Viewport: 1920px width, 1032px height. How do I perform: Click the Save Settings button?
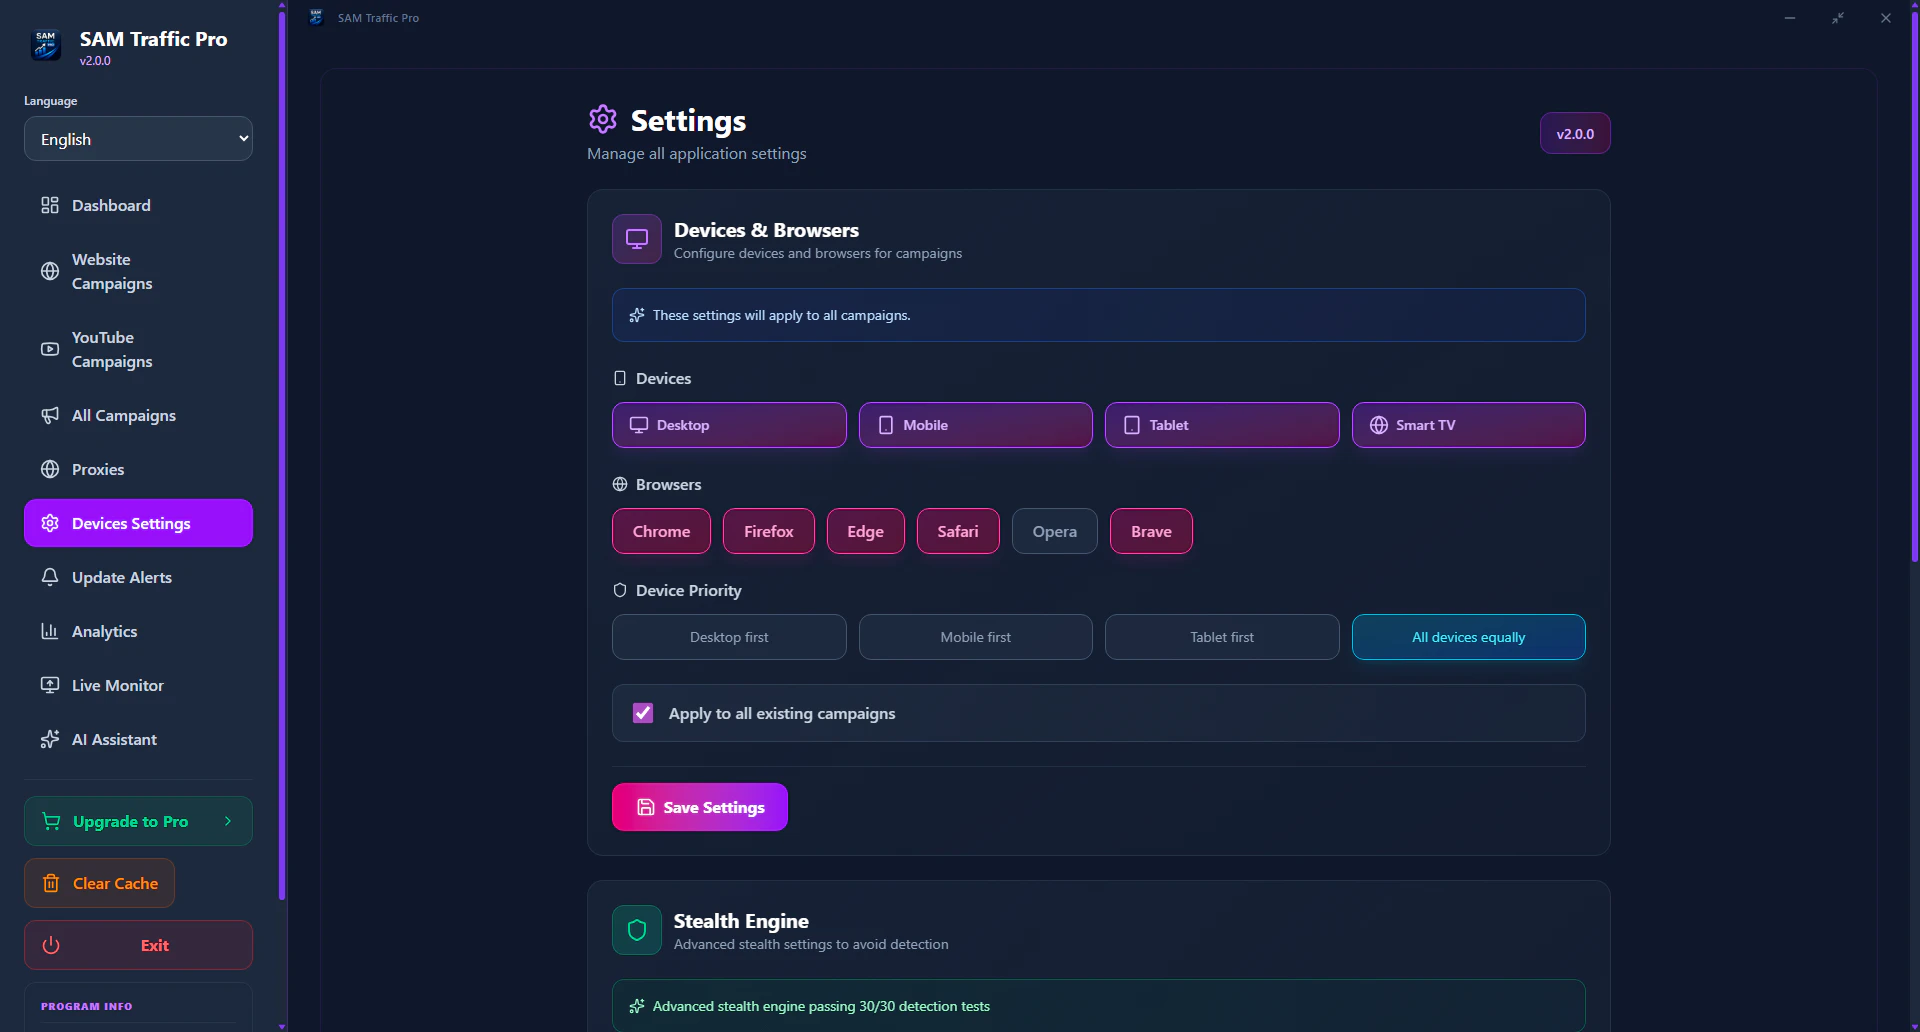tap(700, 807)
